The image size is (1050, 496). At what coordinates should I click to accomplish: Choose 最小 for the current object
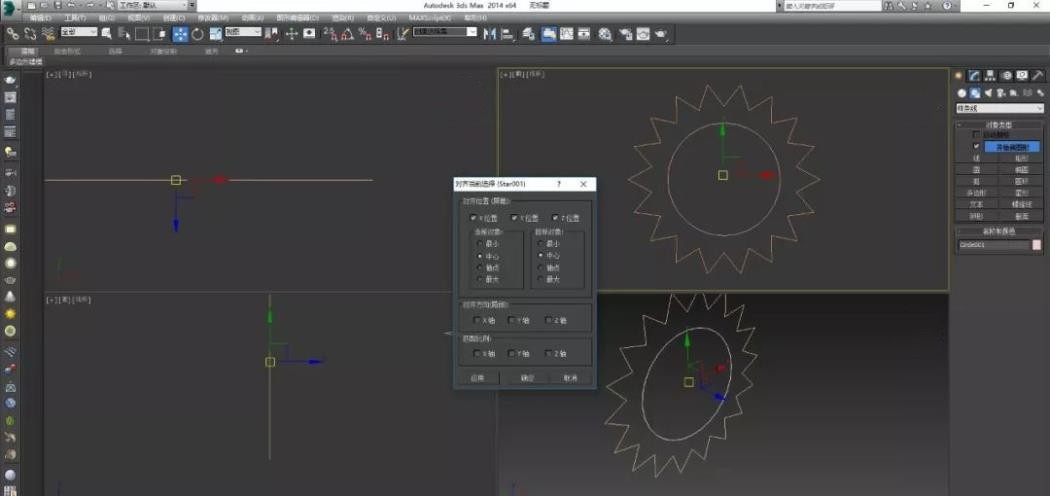point(479,243)
